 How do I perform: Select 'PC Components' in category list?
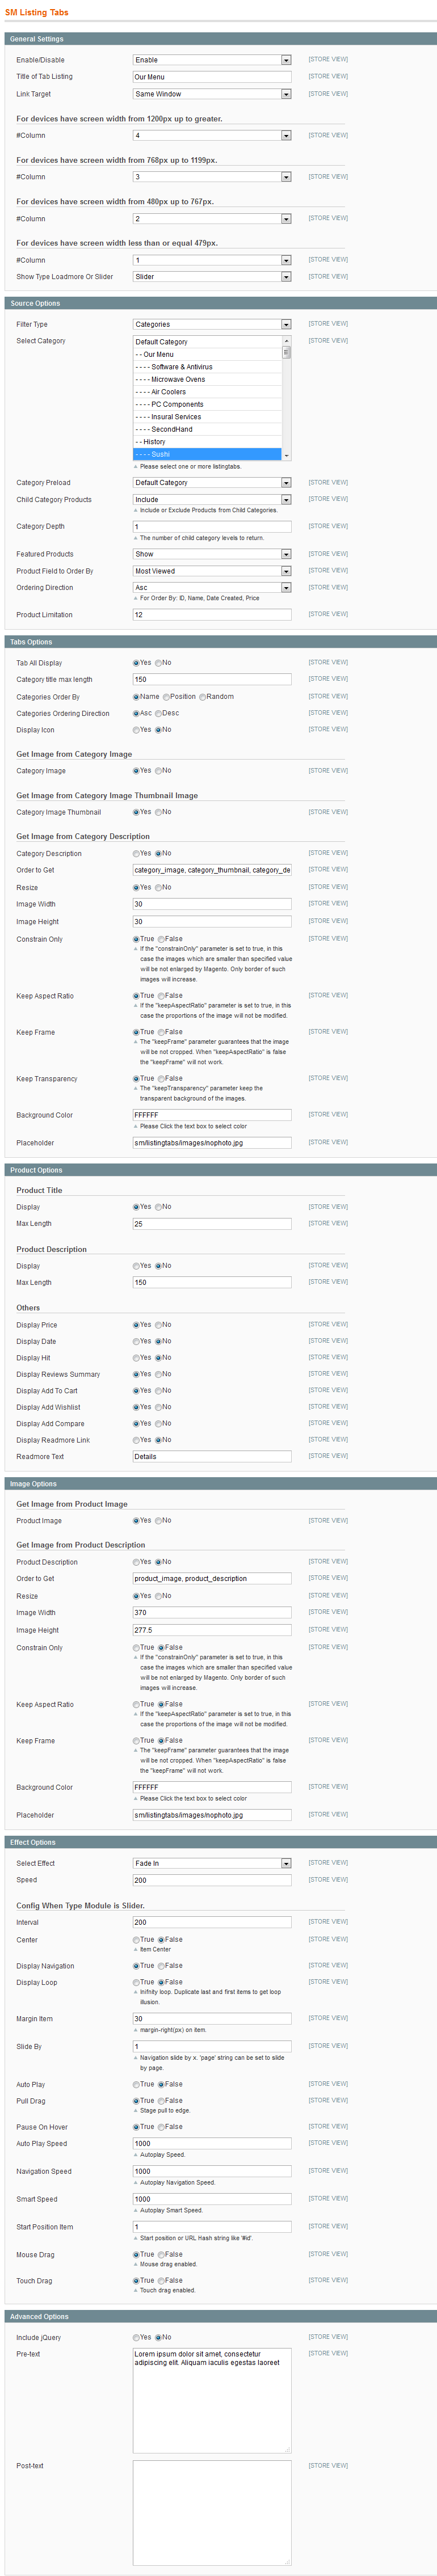(207, 404)
